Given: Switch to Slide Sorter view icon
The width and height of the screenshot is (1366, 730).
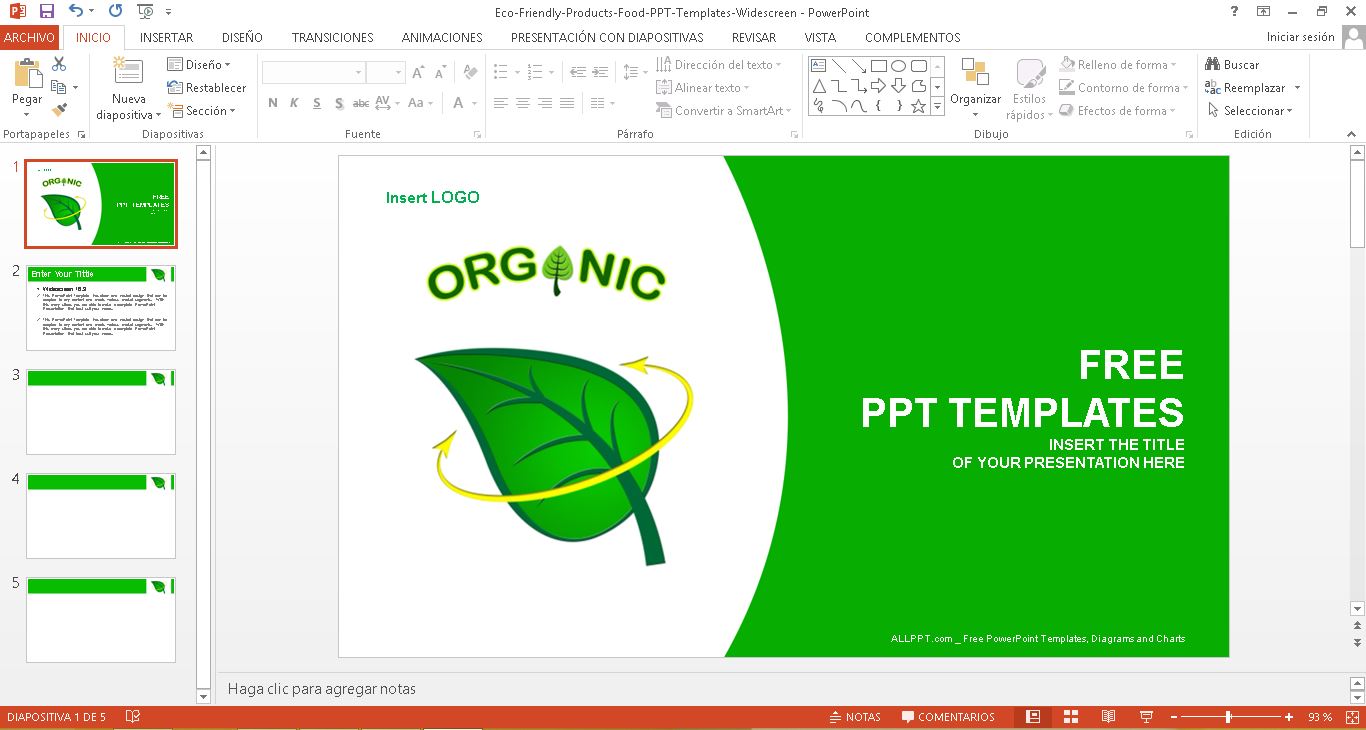Looking at the screenshot, I should pyautogui.click(x=1071, y=717).
